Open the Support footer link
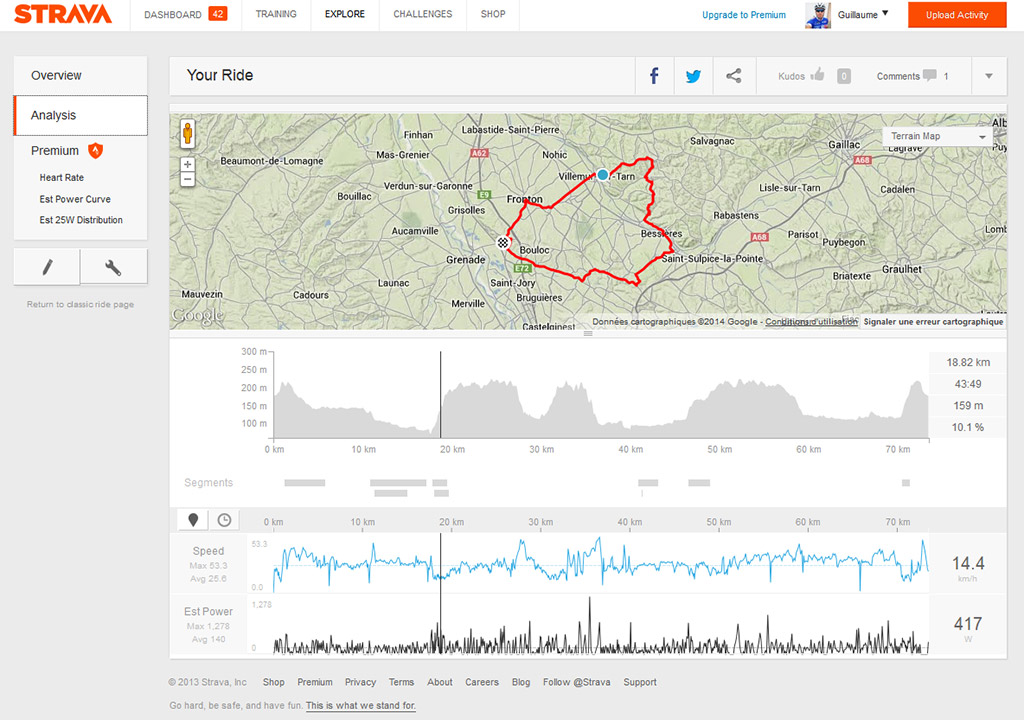 pos(640,682)
